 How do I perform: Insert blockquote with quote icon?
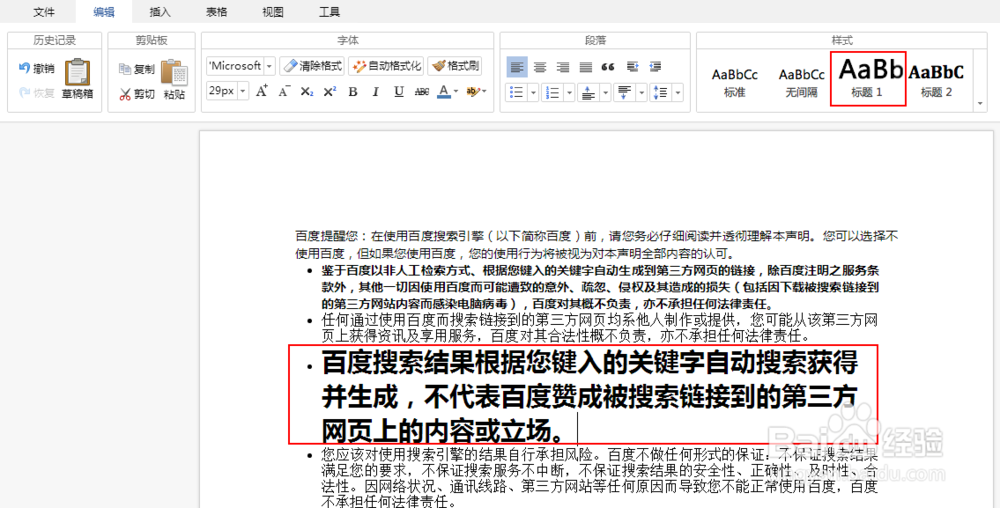click(x=608, y=67)
